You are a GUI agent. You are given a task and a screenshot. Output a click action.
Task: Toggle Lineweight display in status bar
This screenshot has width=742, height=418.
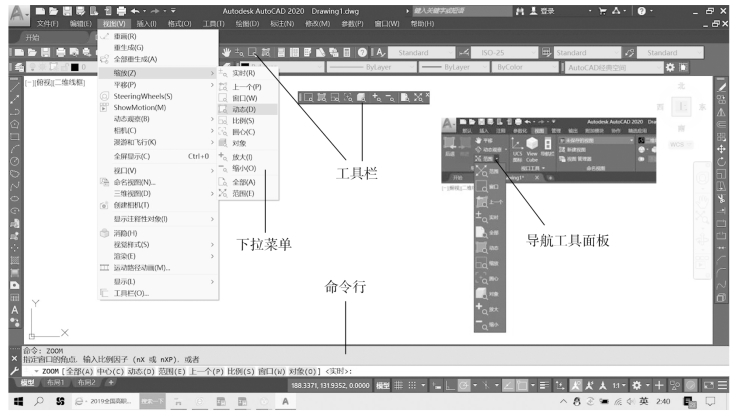pos(544,385)
